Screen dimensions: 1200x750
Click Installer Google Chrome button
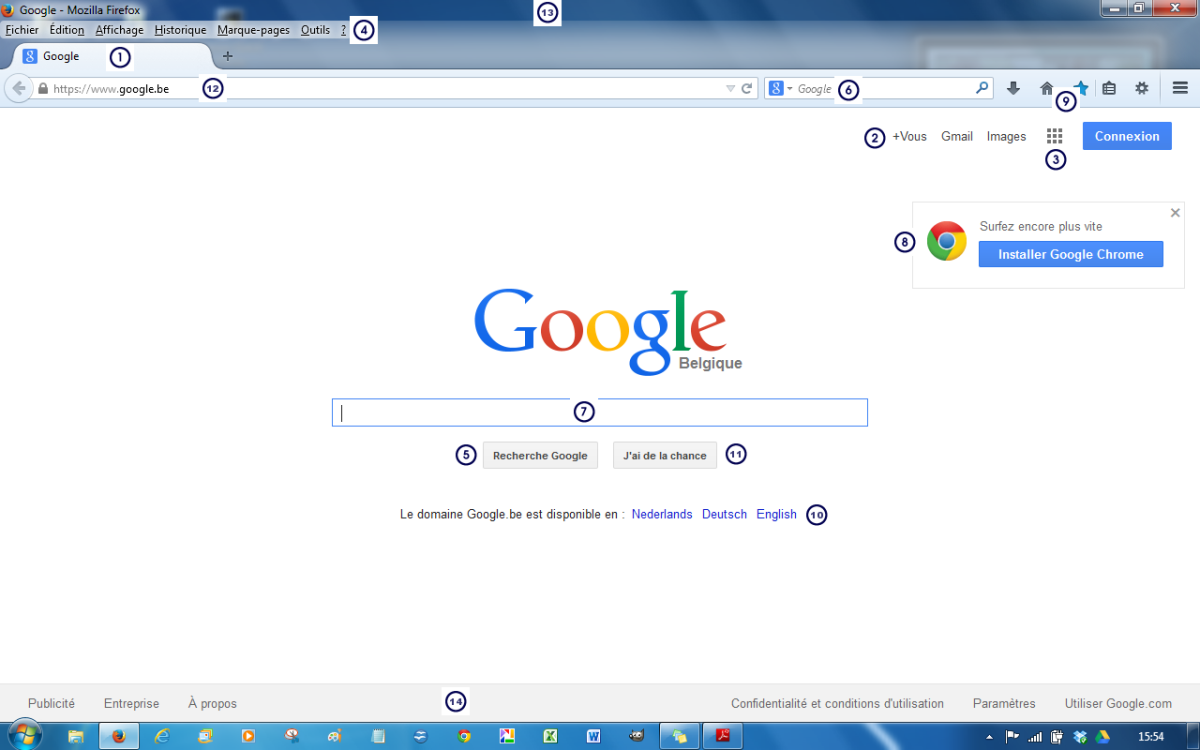[1071, 254]
